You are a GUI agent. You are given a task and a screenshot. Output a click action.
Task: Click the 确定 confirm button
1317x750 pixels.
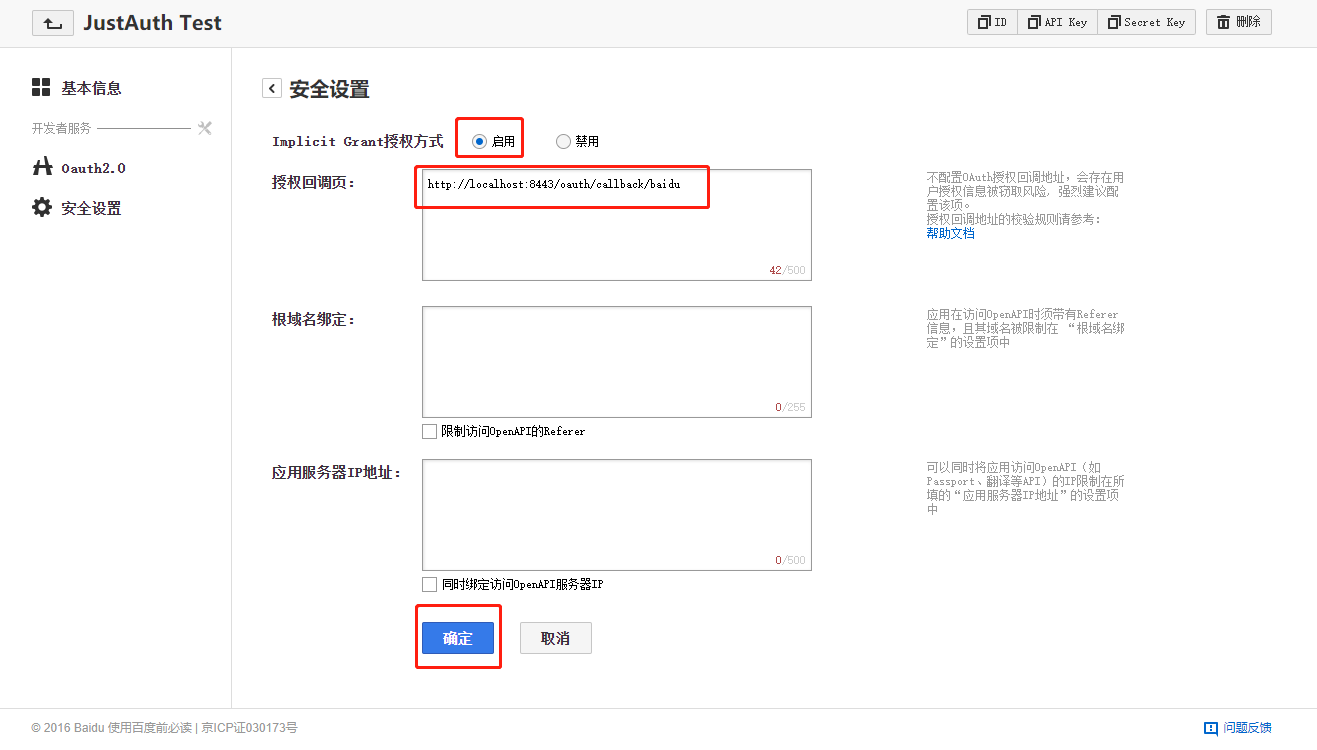pos(458,638)
